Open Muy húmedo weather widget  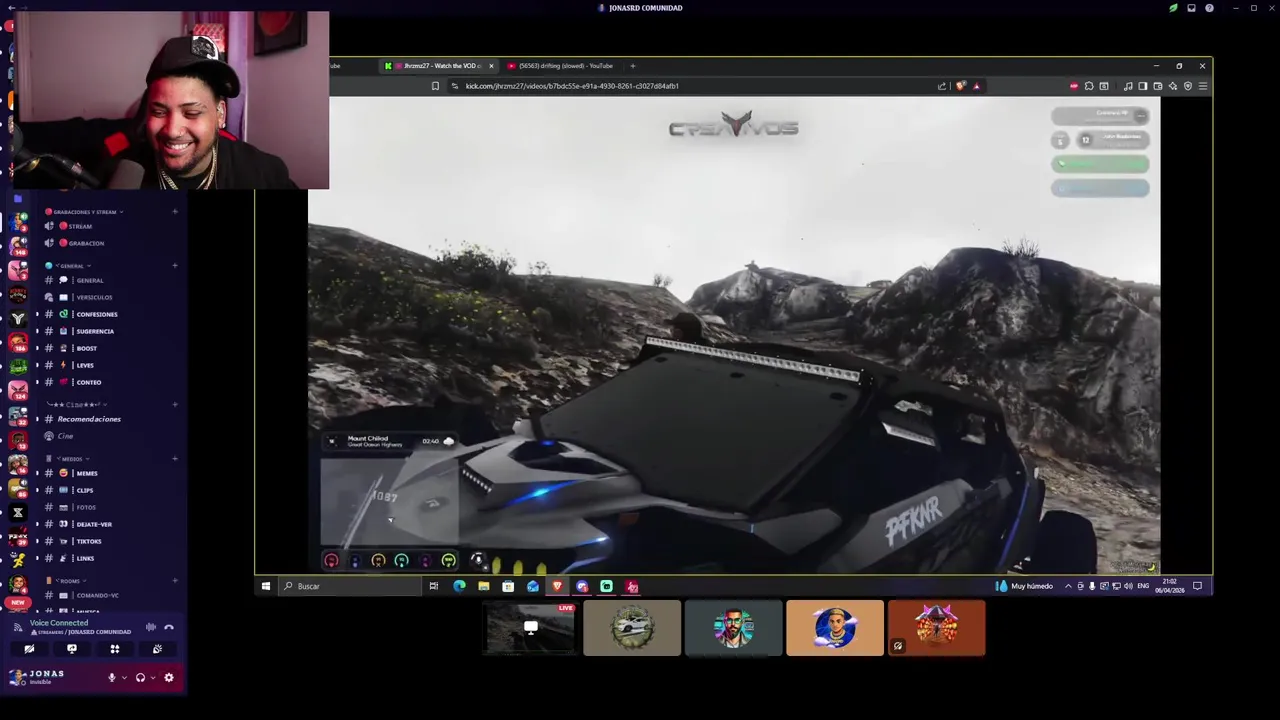coord(1024,586)
